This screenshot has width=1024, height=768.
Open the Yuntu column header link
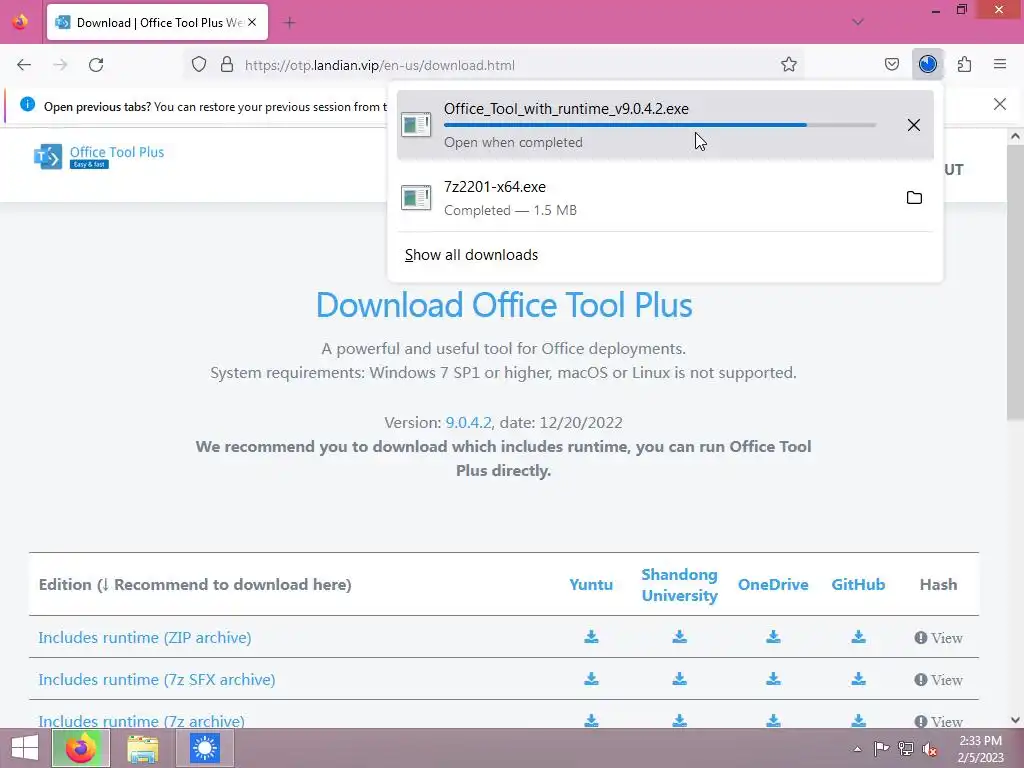pos(591,584)
